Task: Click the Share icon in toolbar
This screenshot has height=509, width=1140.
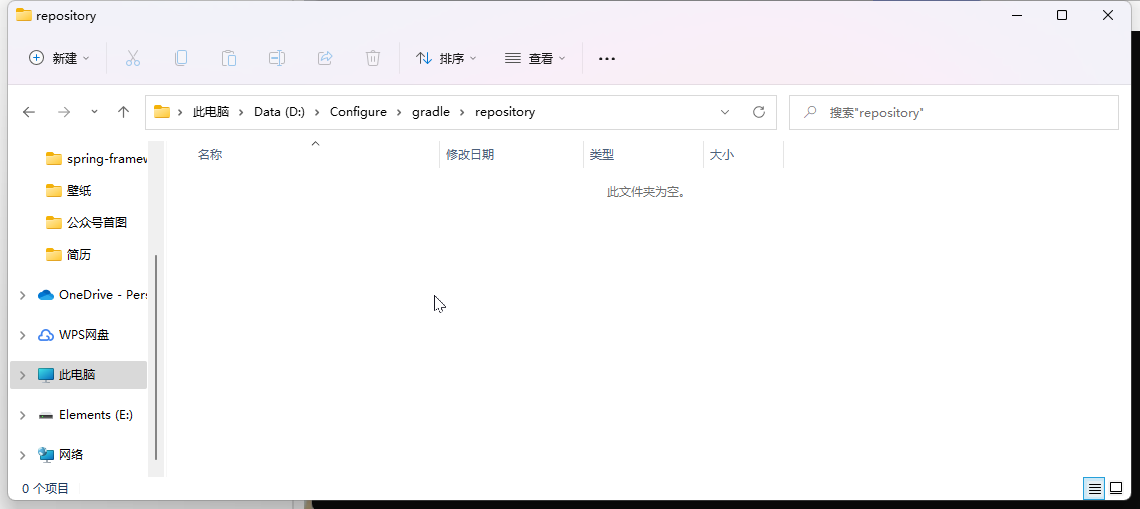Action: point(325,58)
